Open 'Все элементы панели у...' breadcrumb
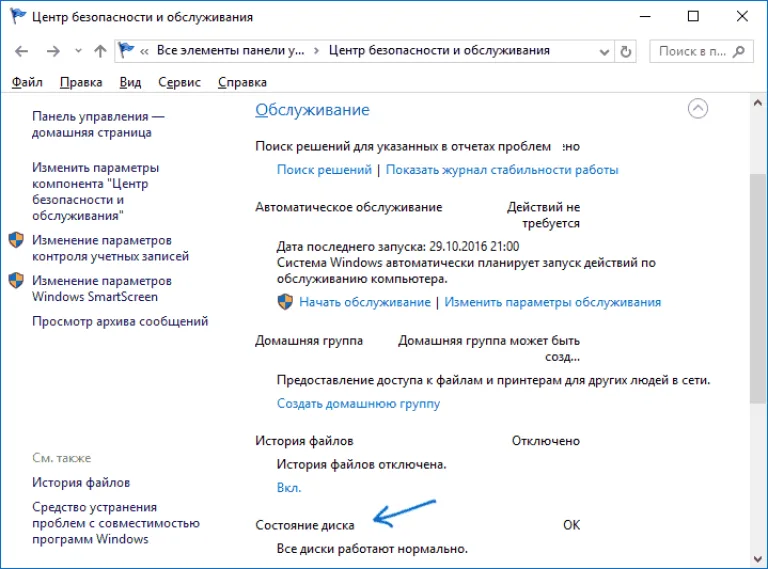The width and height of the screenshot is (768, 569). [x=230, y=50]
